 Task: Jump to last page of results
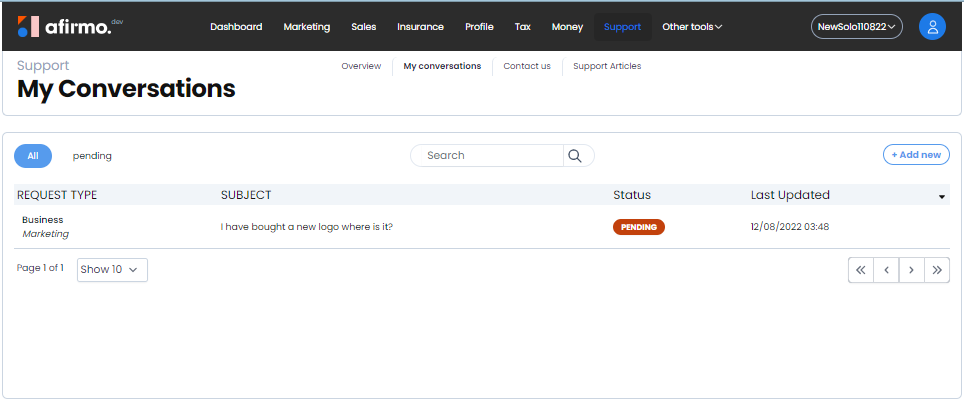pyautogui.click(x=937, y=270)
